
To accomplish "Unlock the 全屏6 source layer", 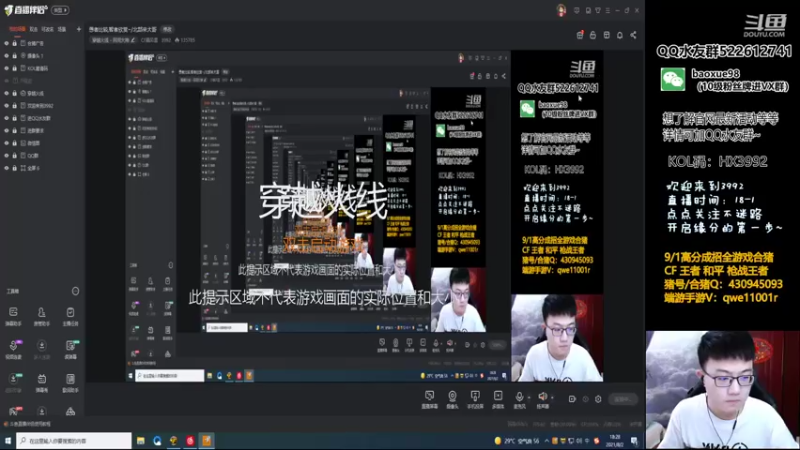I will click(15, 168).
